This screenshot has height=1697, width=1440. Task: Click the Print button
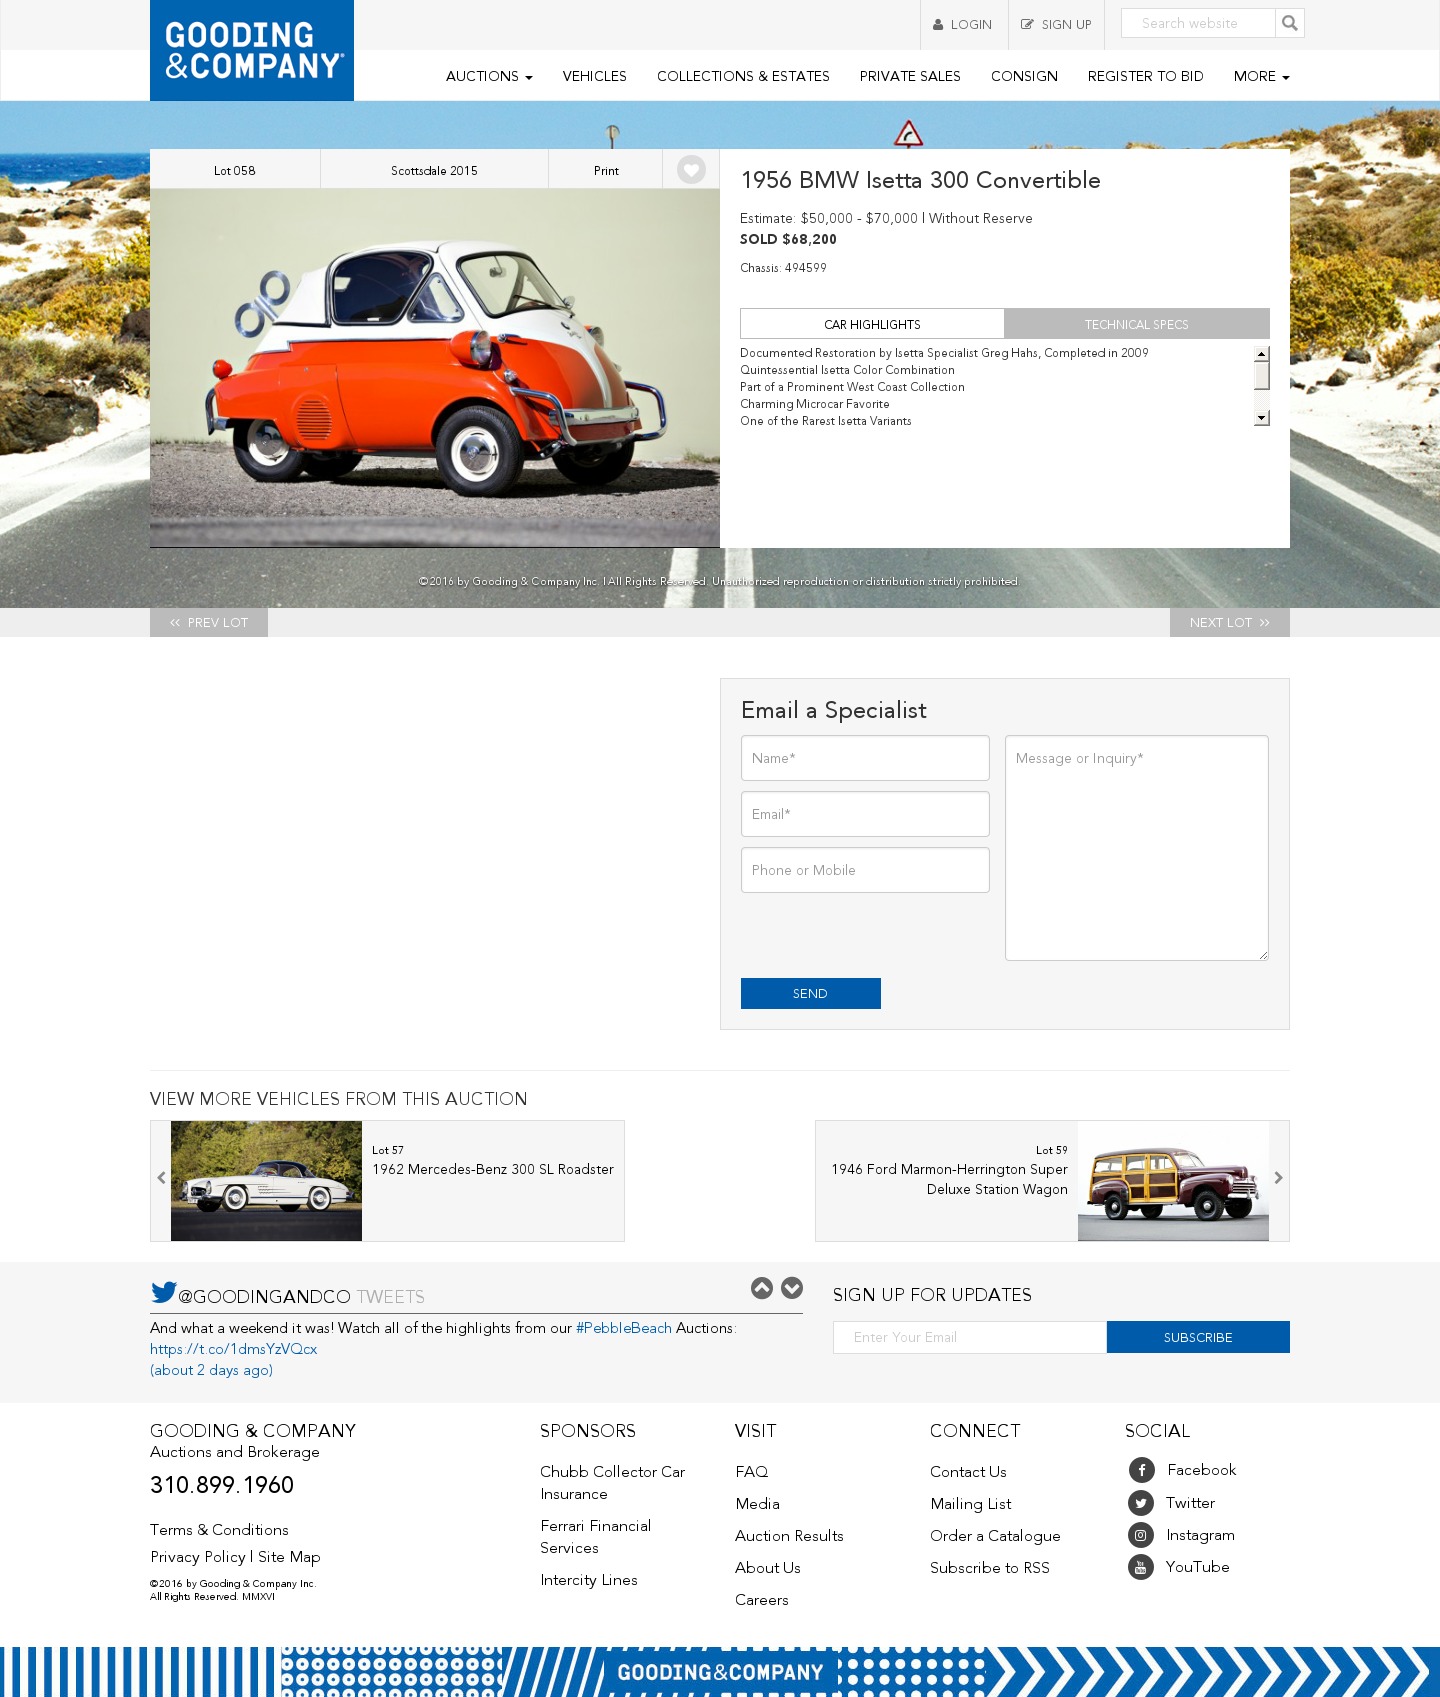pos(606,170)
